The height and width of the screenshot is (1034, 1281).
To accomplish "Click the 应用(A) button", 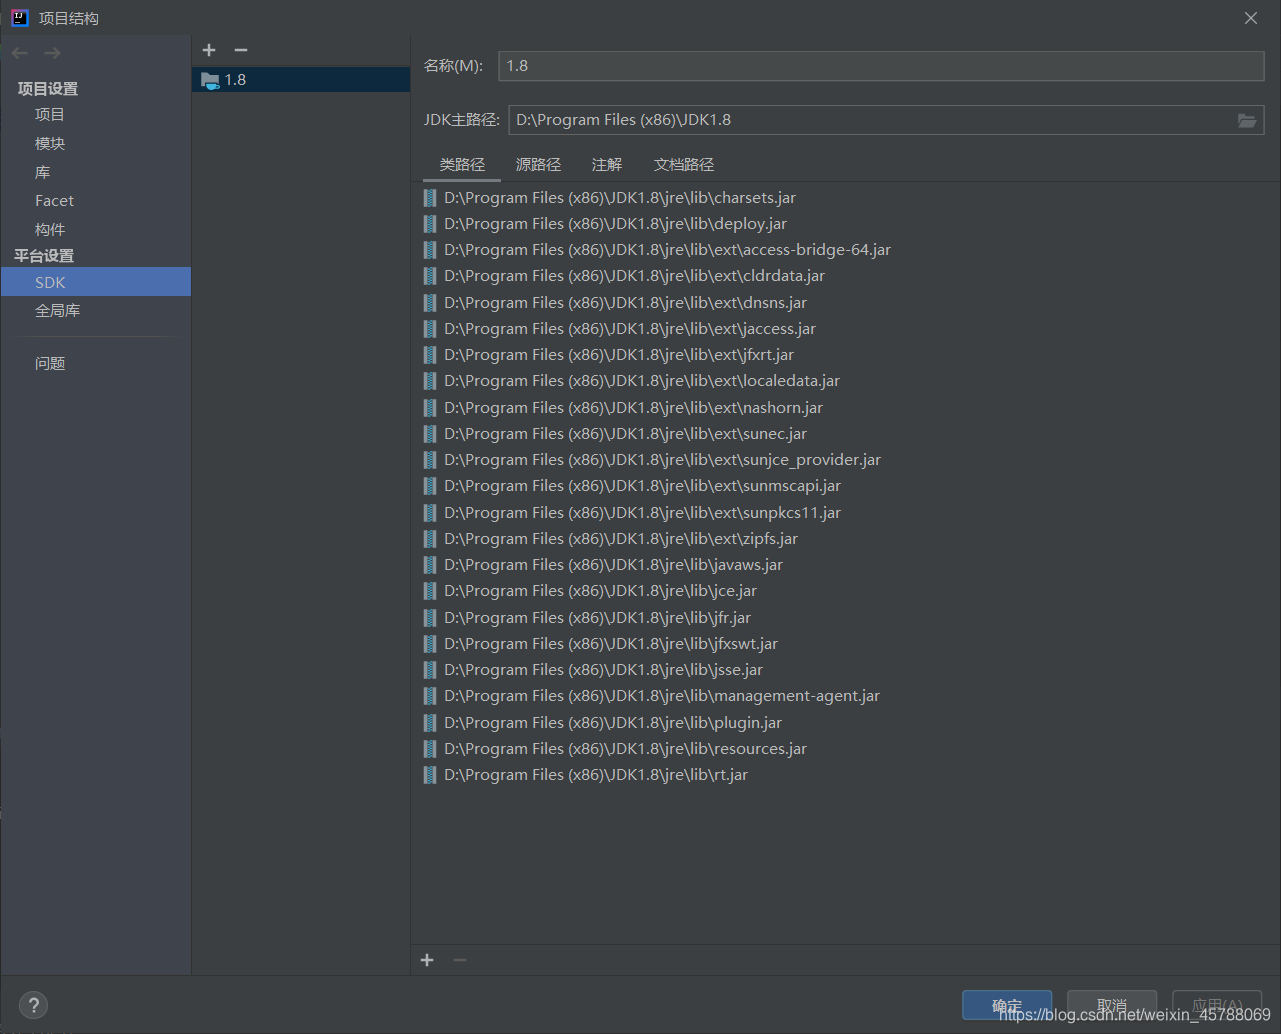I will tap(1217, 1005).
